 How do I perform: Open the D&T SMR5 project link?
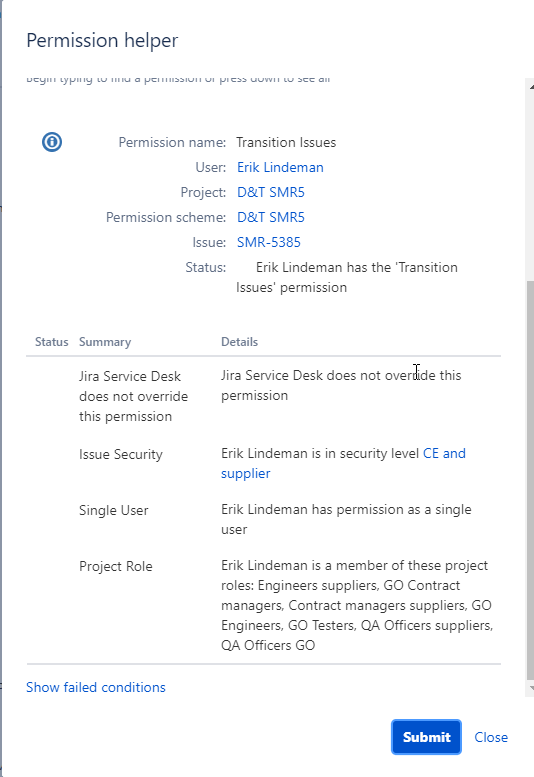pyautogui.click(x=270, y=192)
